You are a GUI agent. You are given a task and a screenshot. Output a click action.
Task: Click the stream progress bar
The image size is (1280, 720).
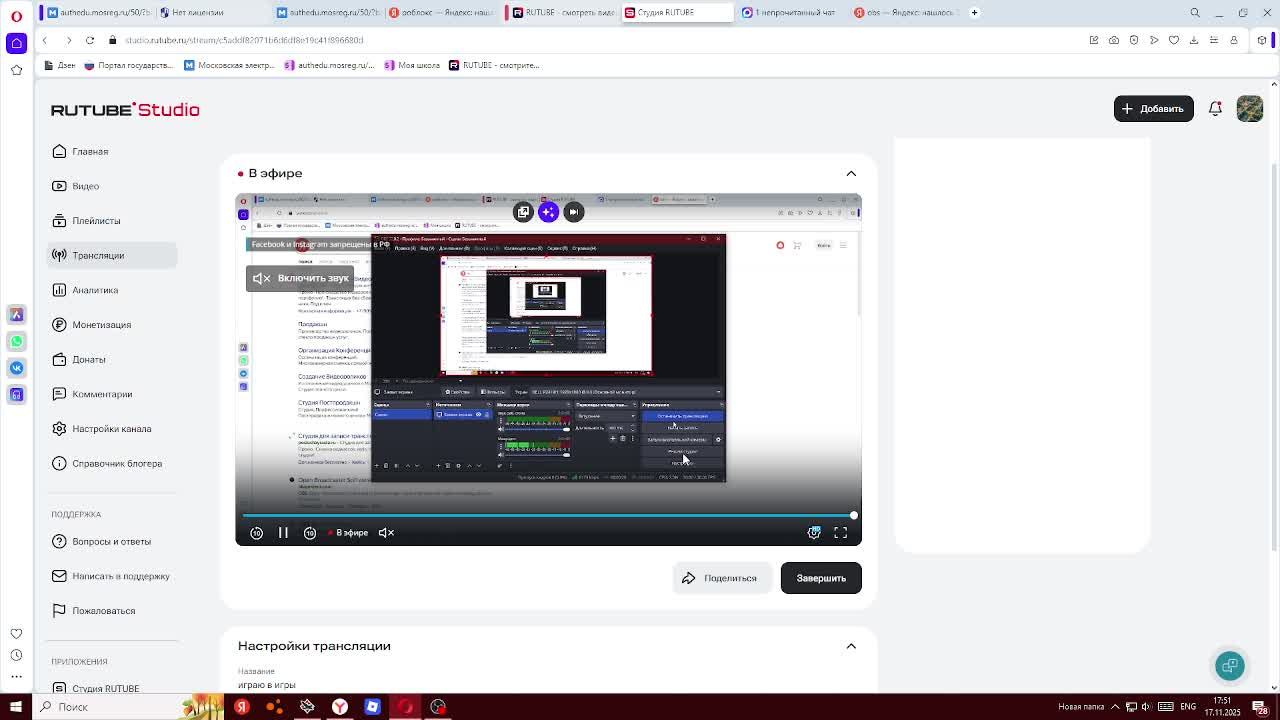coord(548,516)
